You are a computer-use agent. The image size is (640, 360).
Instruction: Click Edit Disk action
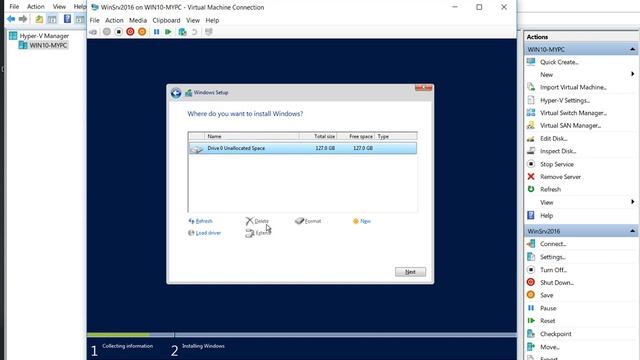coord(553,139)
